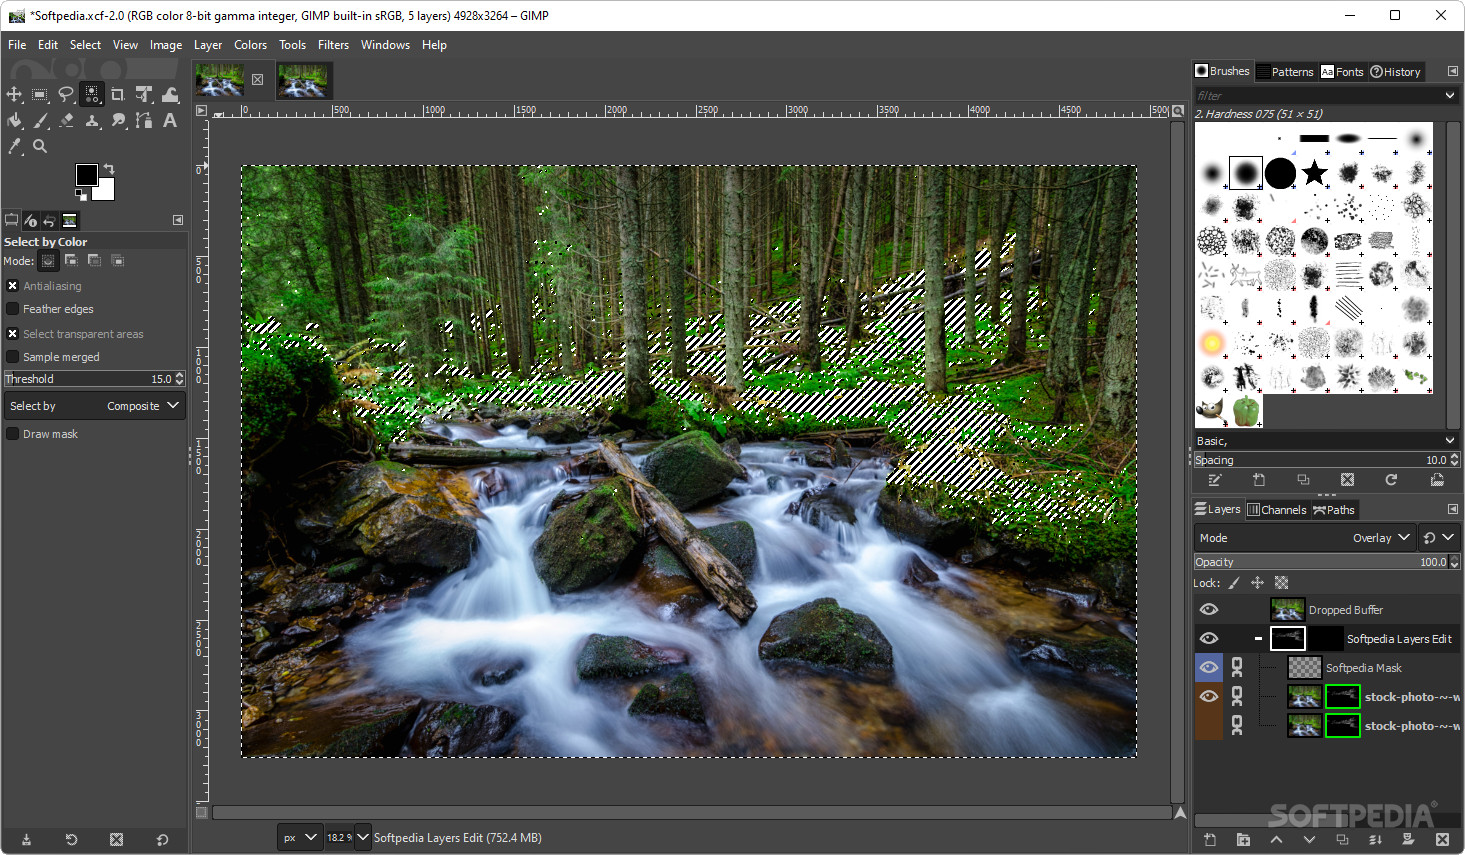Select the Warp Transform tool
The width and height of the screenshot is (1465, 855).
(x=170, y=94)
